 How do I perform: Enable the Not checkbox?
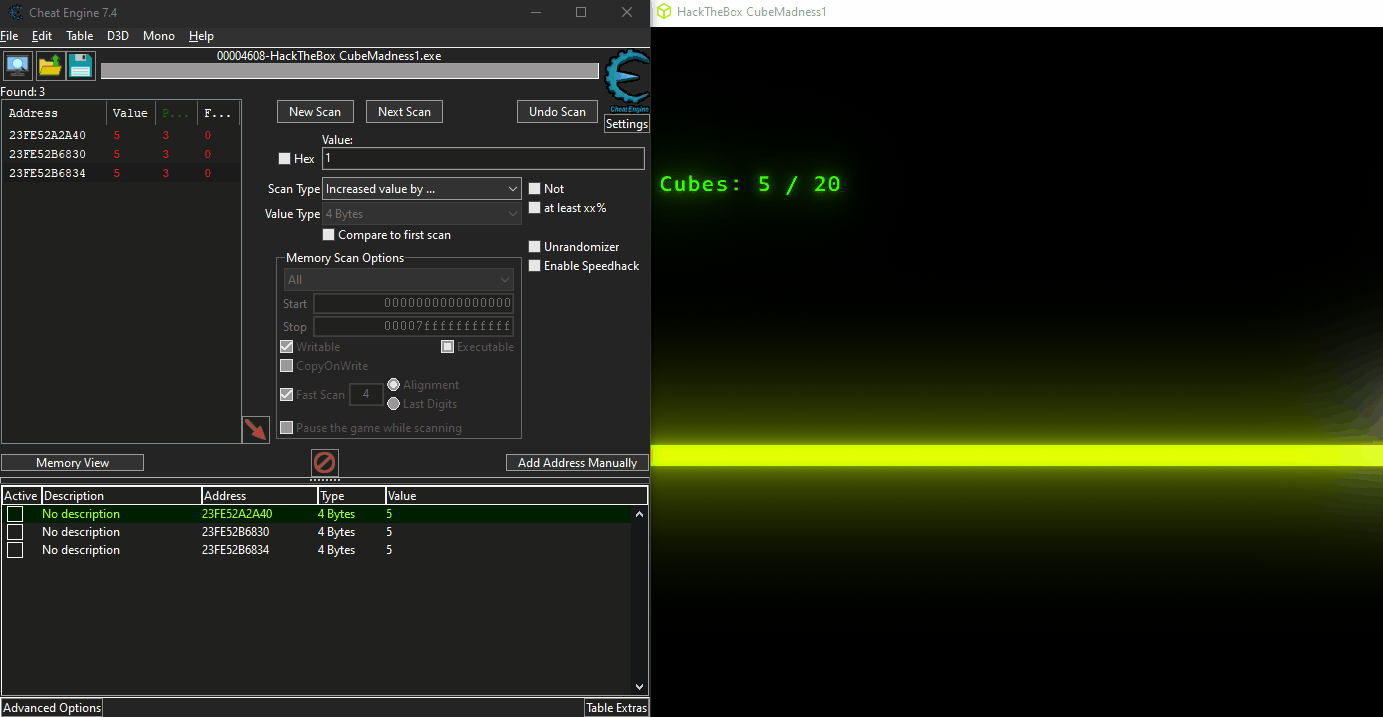click(x=535, y=189)
